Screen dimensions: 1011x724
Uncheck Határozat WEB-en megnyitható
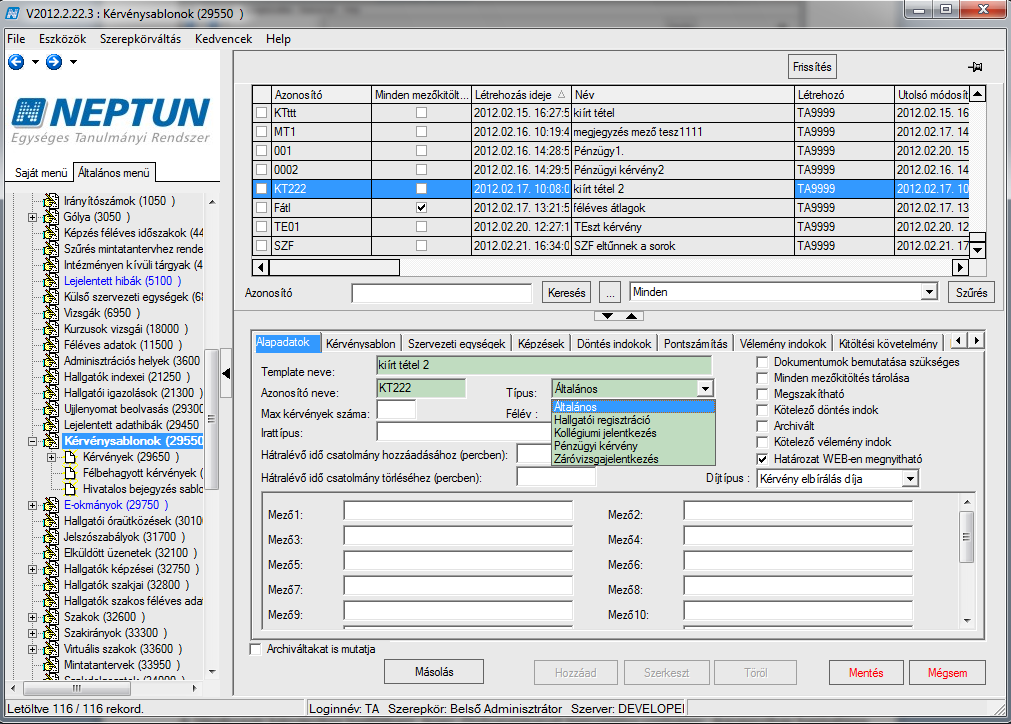click(x=763, y=459)
